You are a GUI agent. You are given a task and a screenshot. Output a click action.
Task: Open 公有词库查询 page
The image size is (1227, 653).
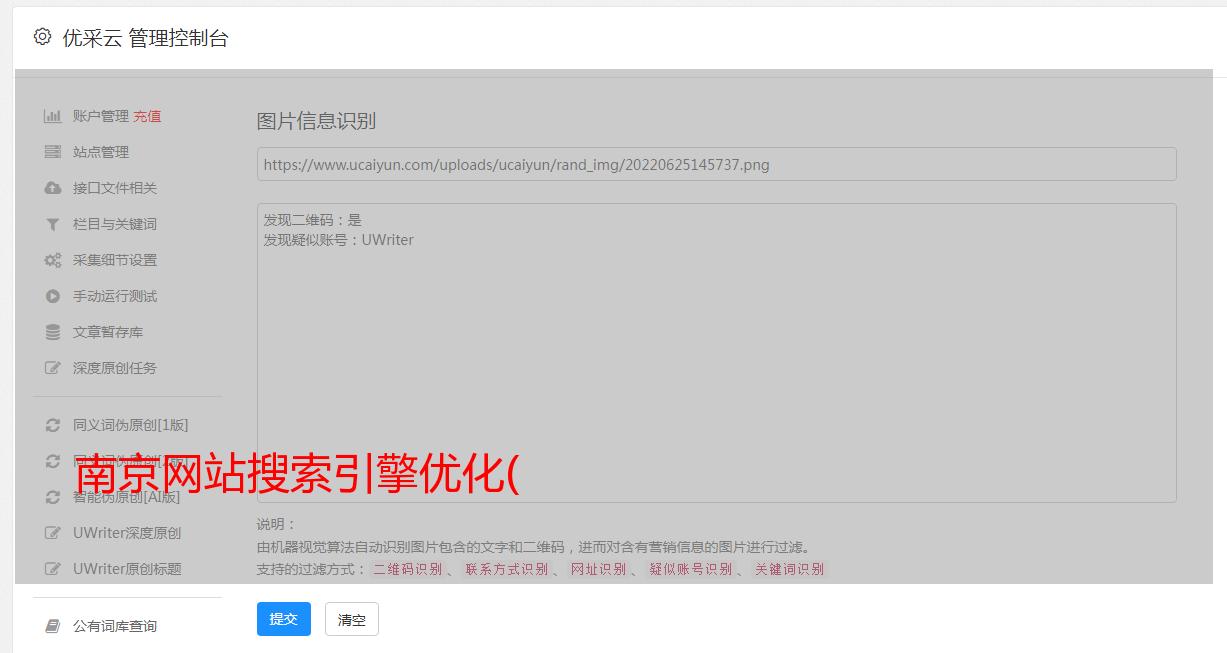[115, 626]
